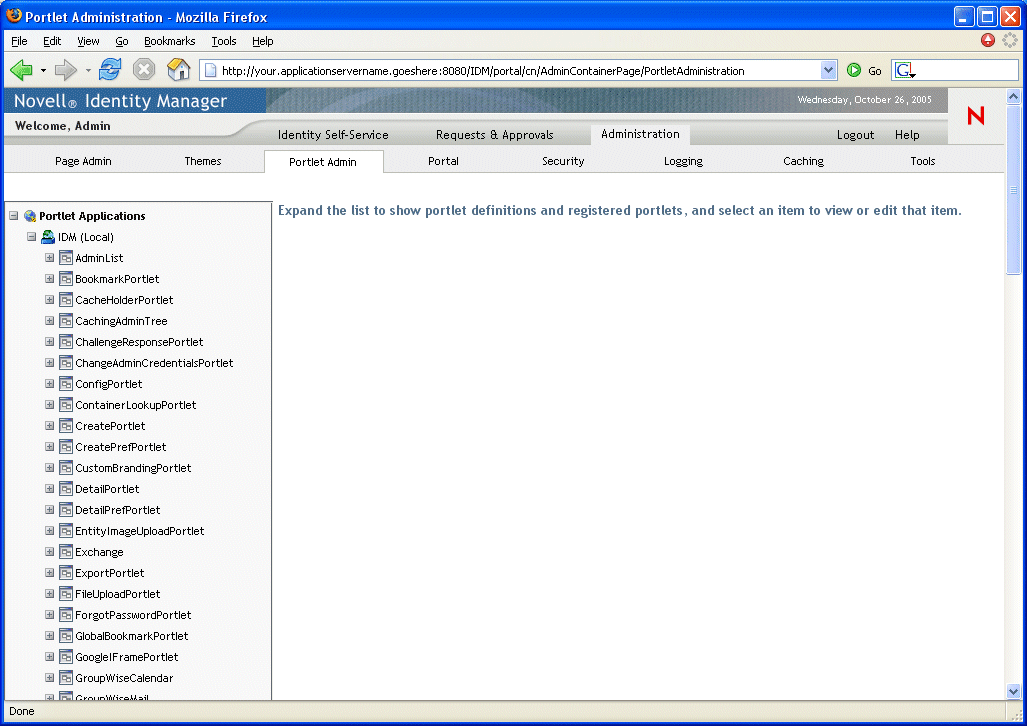Click the vertical scrollbar thumb
This screenshot has height=726, width=1027.
point(1013,190)
